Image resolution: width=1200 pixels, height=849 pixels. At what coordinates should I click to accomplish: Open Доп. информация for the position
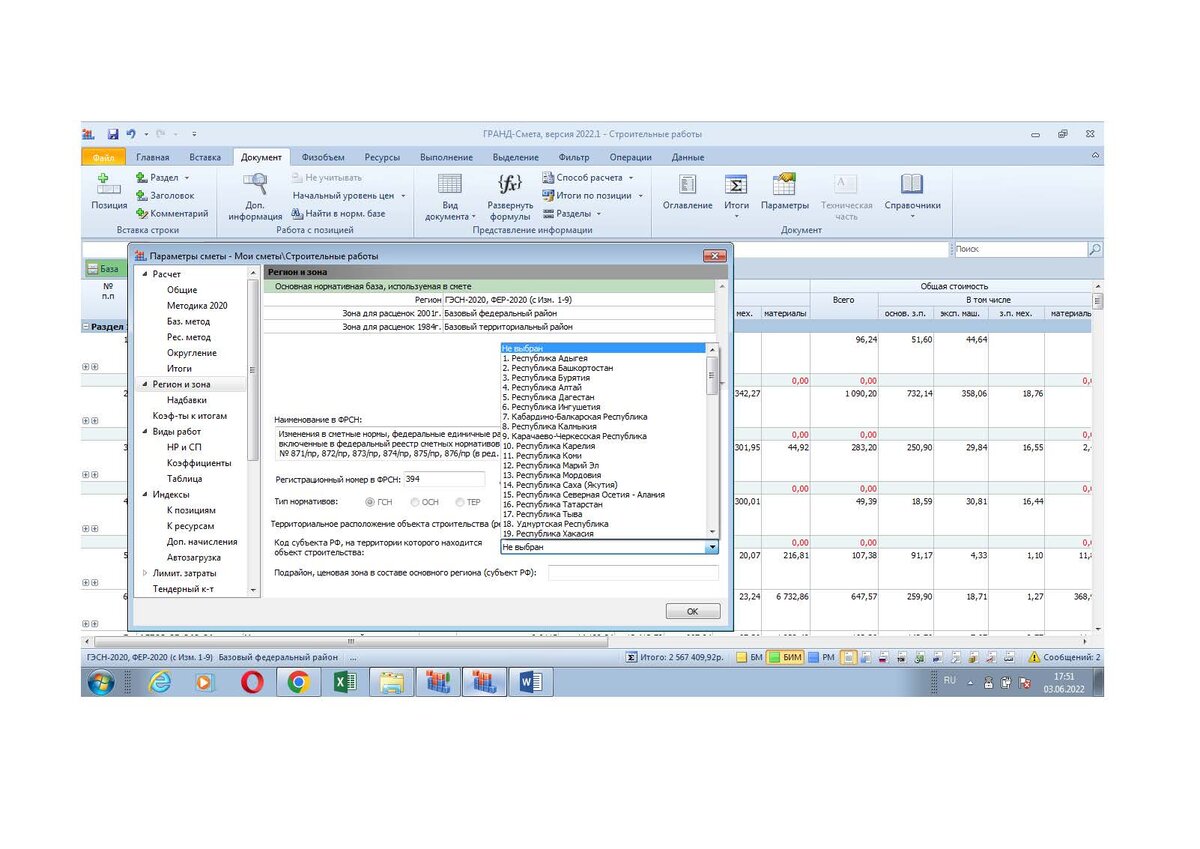(x=255, y=197)
